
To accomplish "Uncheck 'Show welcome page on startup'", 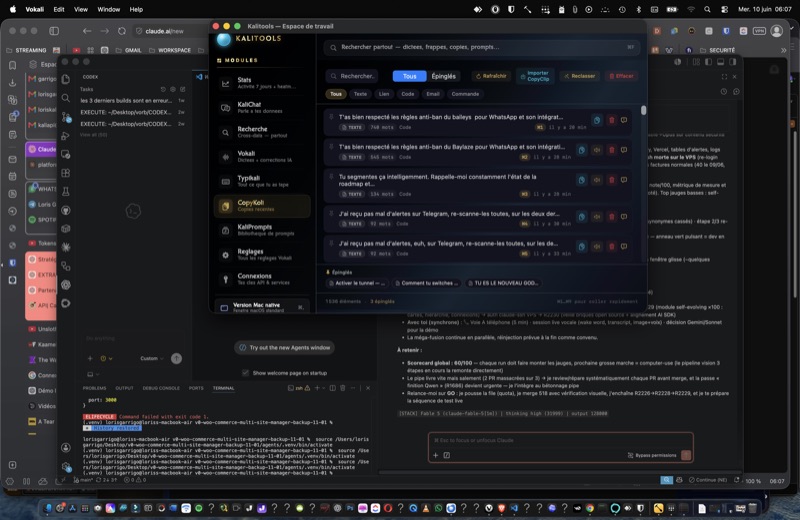I will (x=245, y=373).
